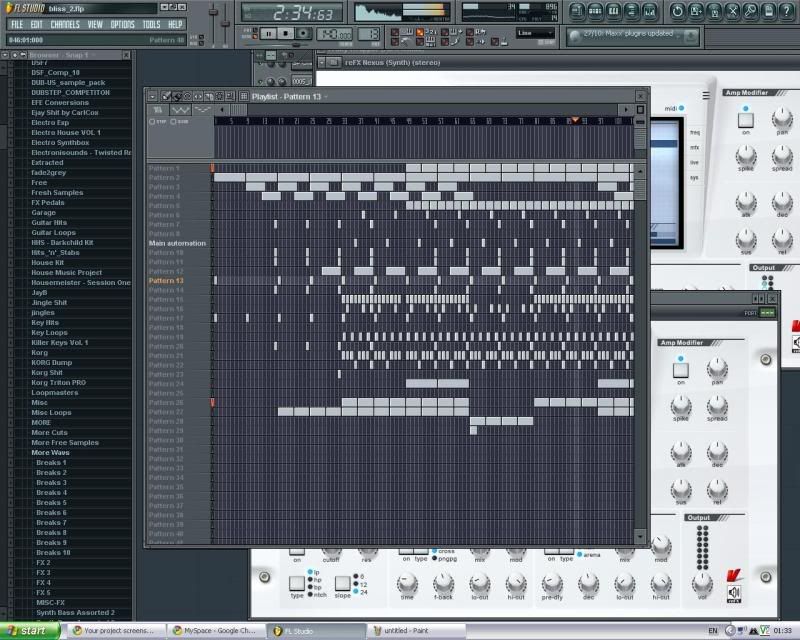Viewport: 800px width, 640px height.
Task: Open the playlist options menu arrow
Action: point(152,96)
